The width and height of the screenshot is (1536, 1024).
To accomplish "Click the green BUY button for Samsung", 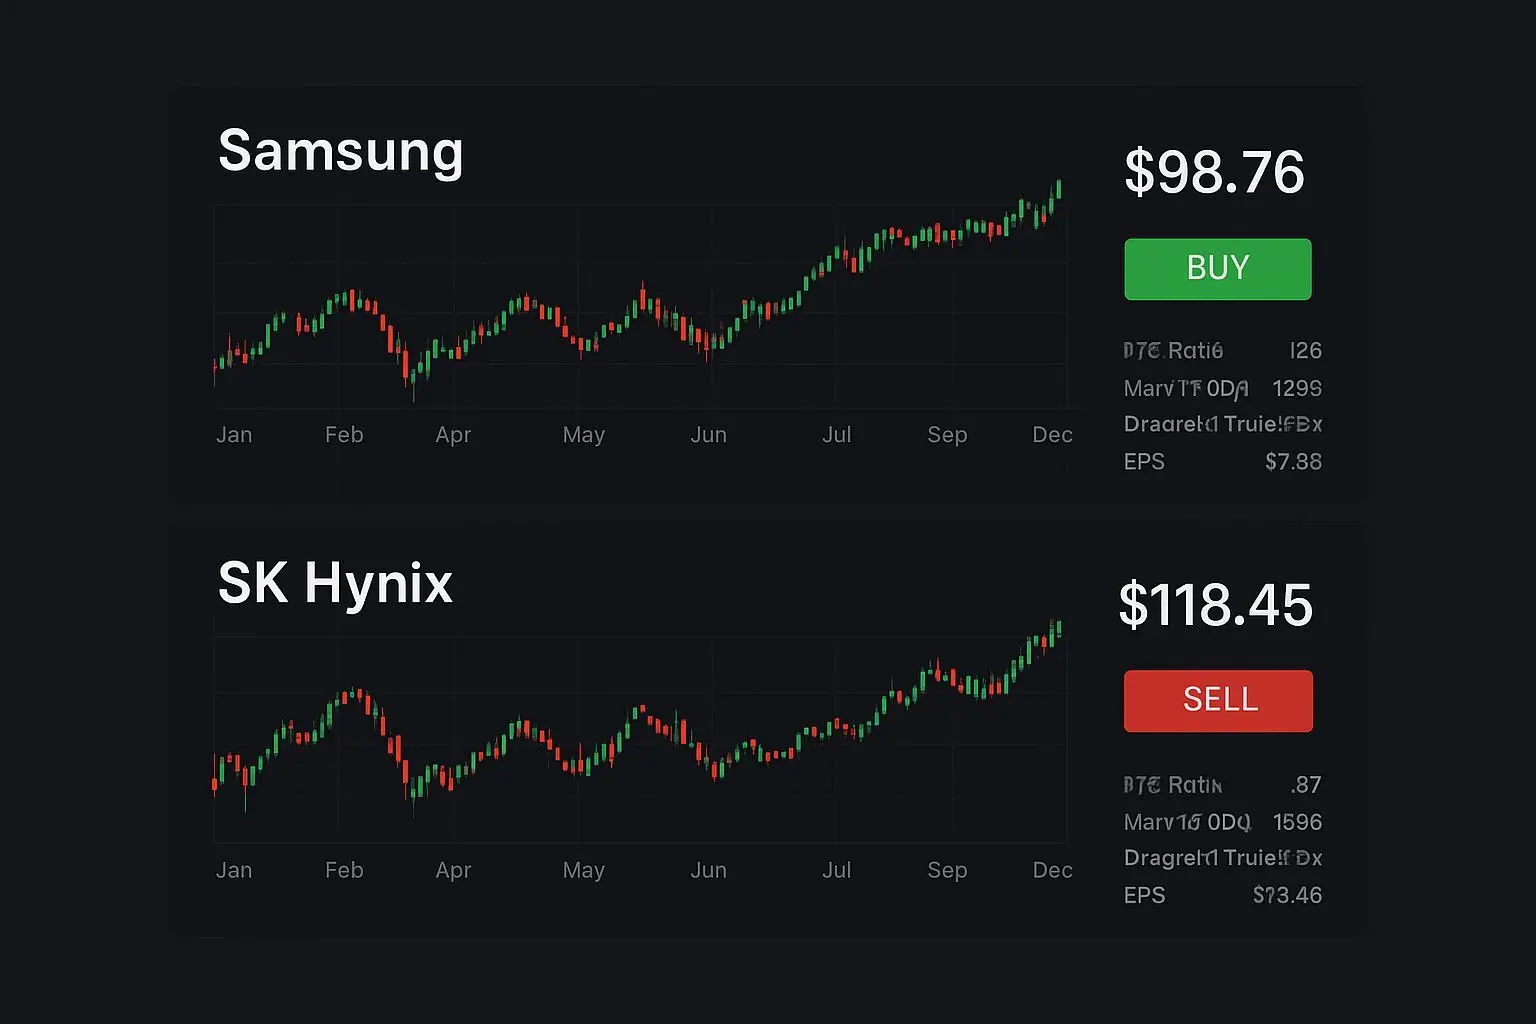I will pyautogui.click(x=1217, y=269).
